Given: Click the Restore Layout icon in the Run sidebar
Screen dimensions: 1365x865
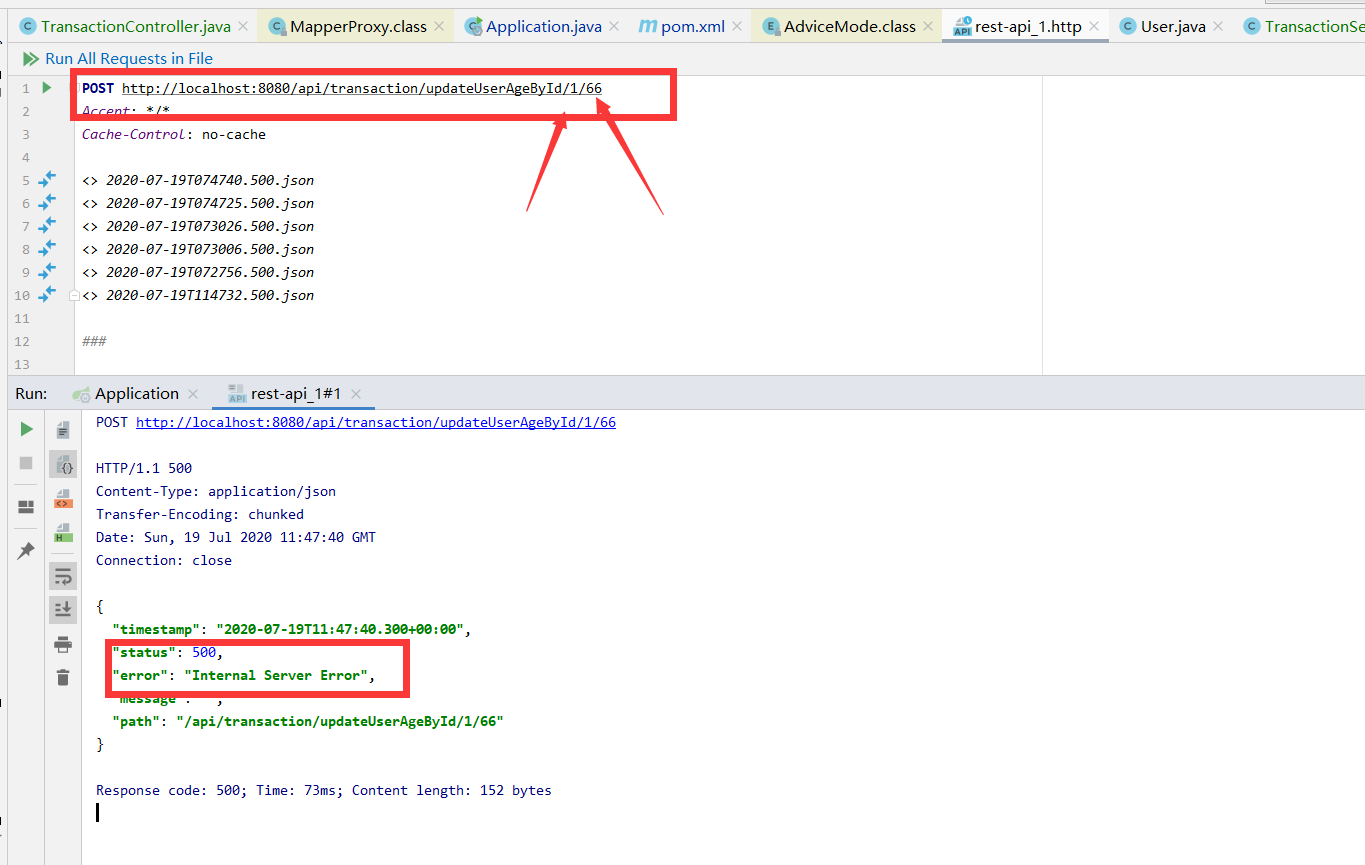Looking at the screenshot, I should point(27,507).
